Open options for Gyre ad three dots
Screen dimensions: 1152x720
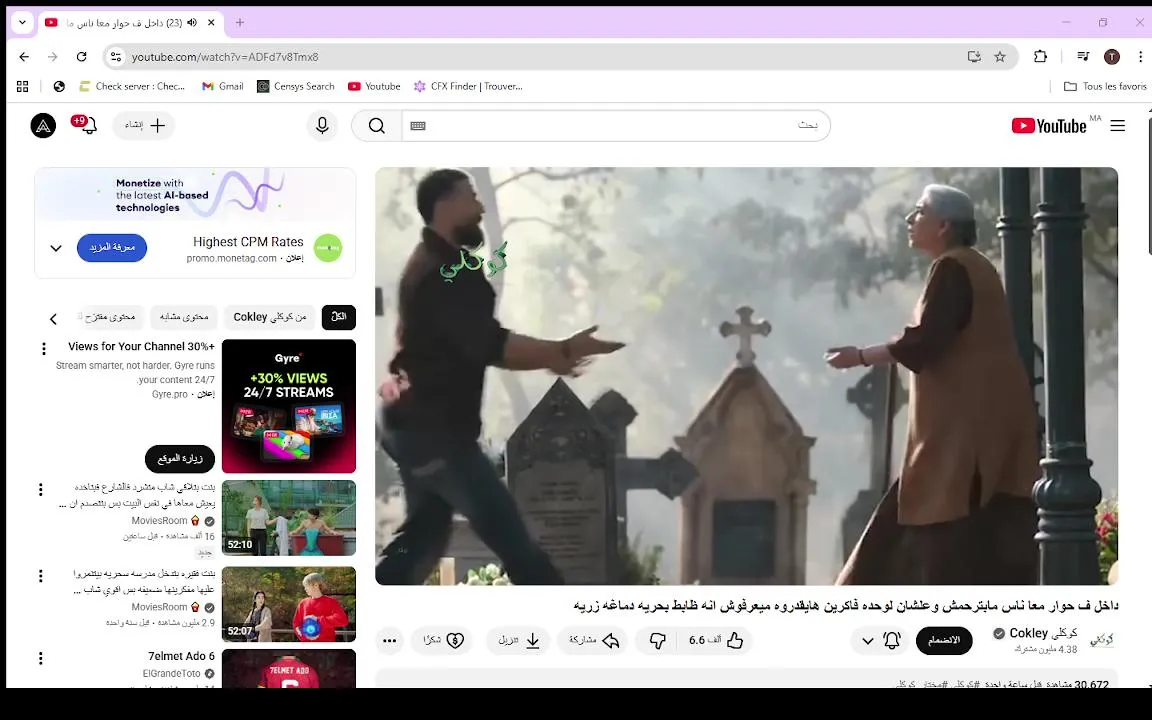click(x=43, y=348)
